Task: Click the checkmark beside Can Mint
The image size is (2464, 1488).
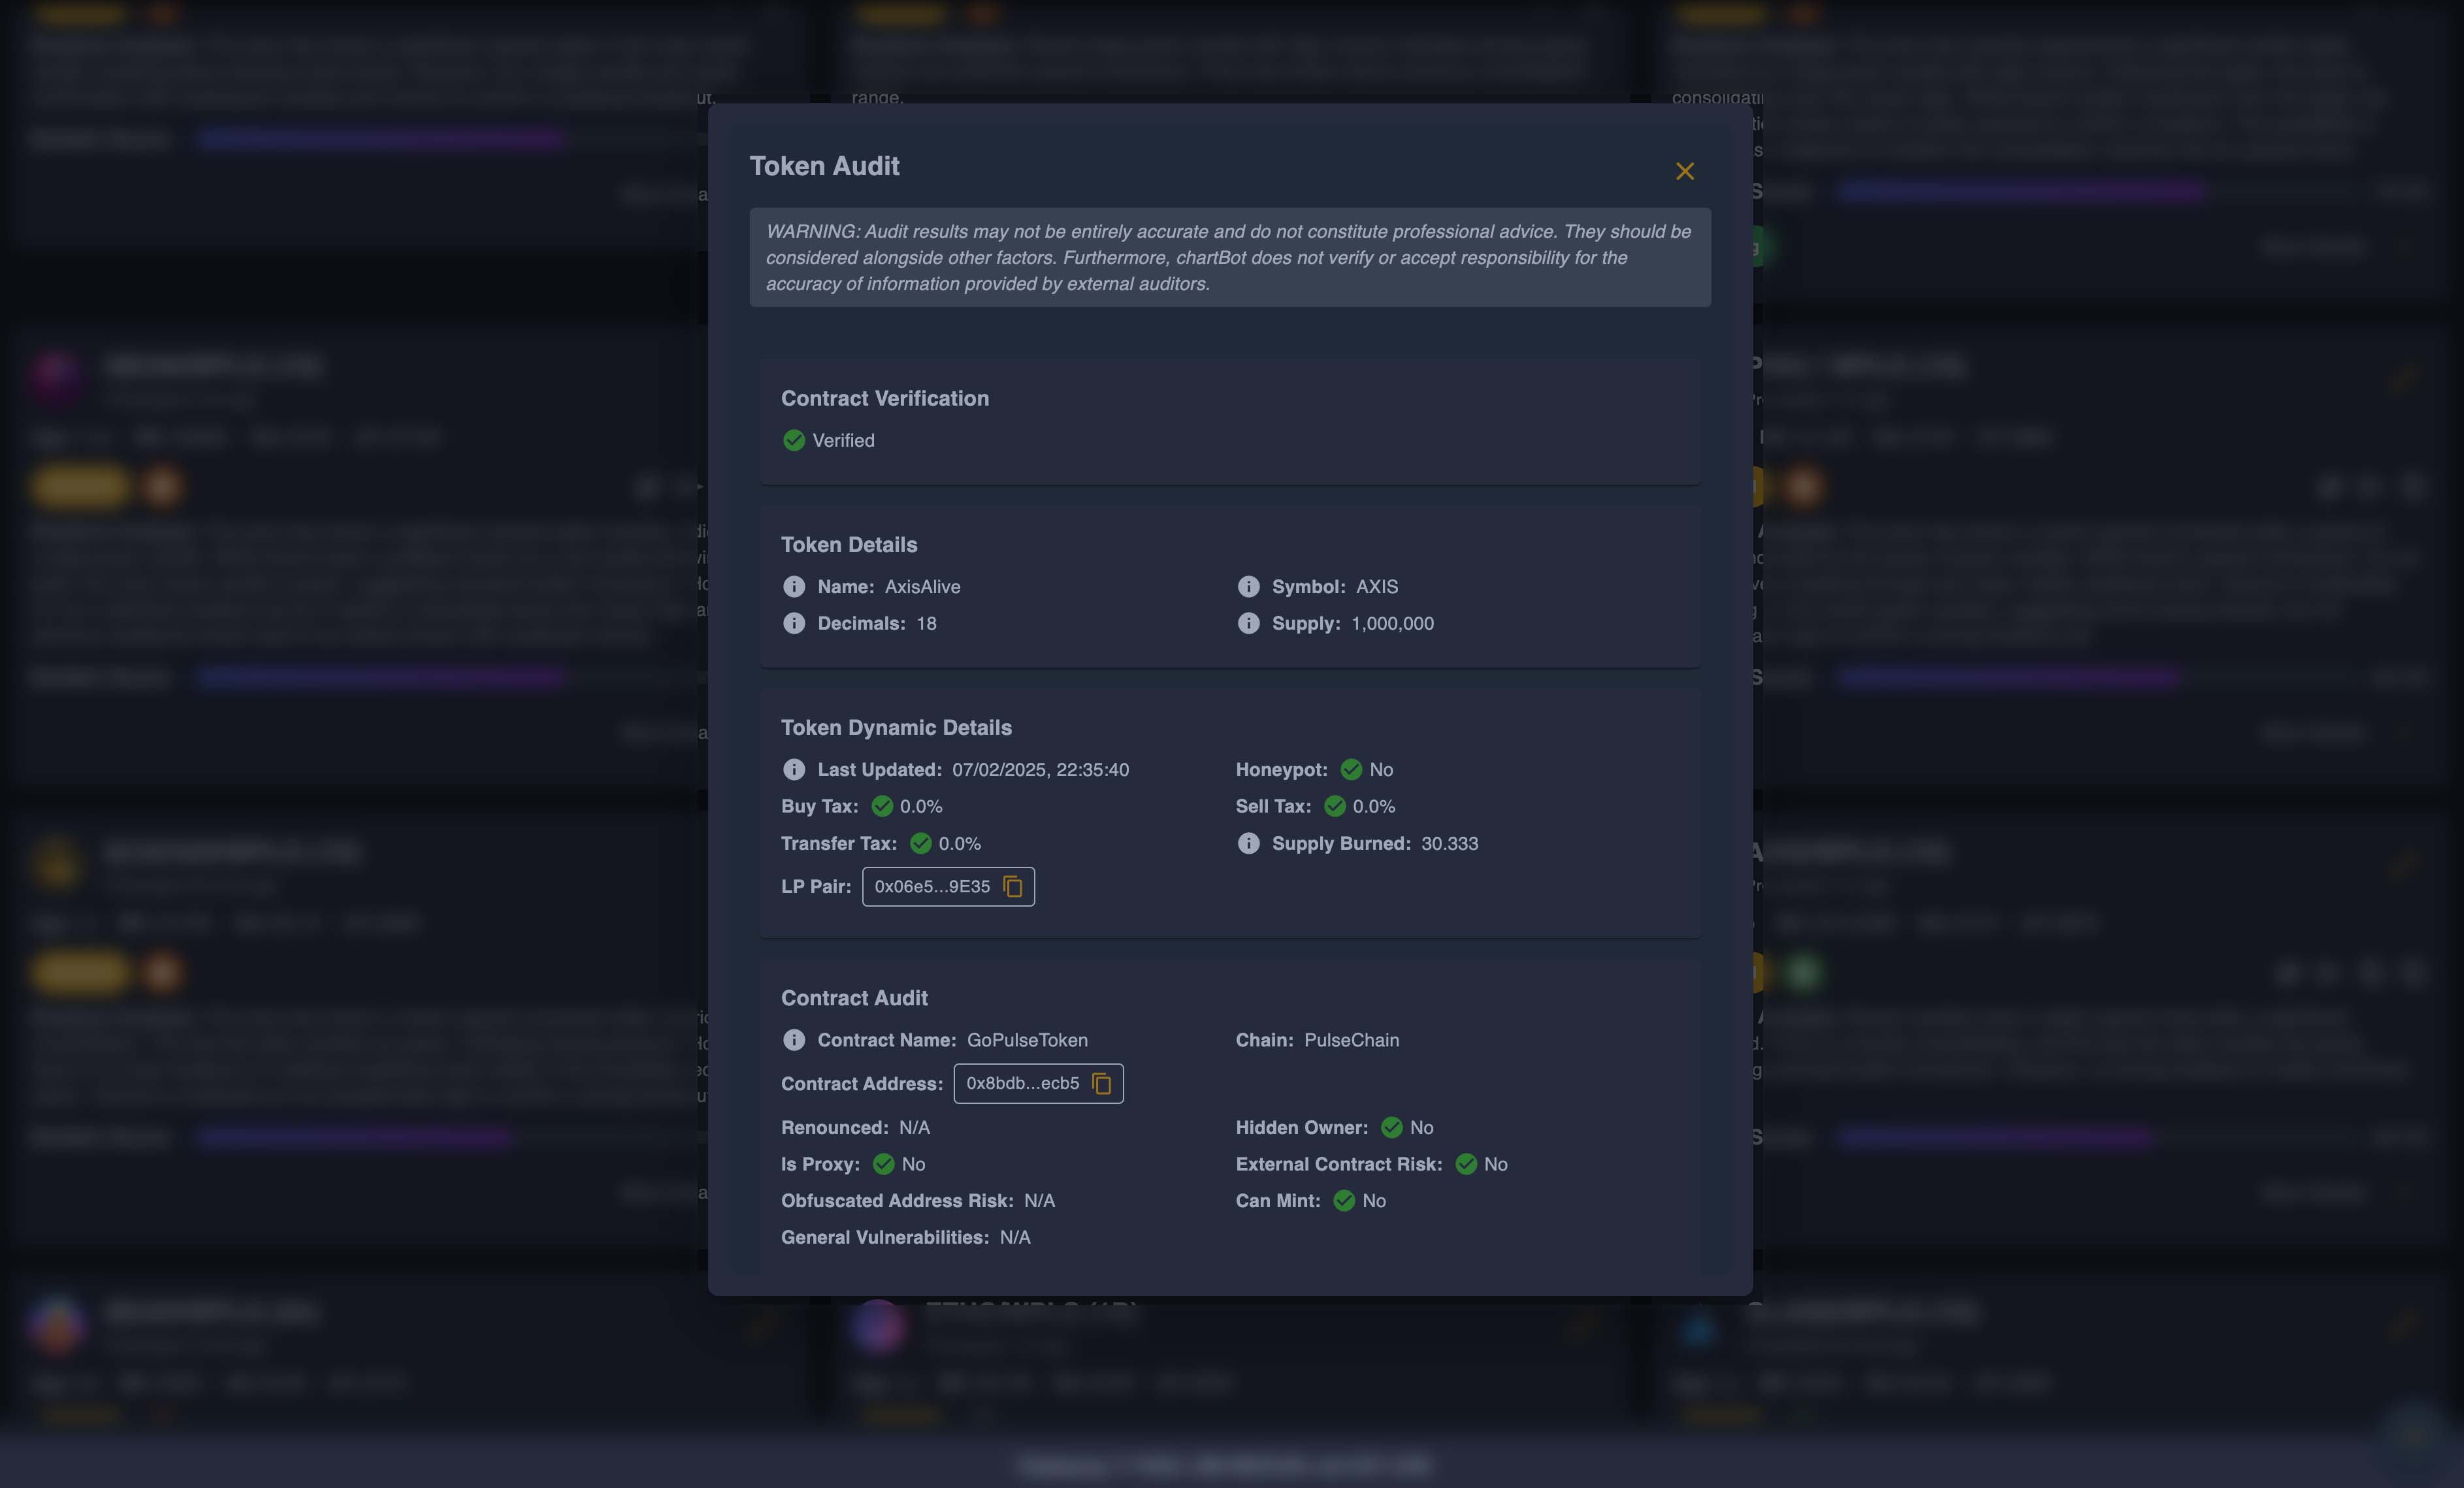Action: [1344, 1201]
